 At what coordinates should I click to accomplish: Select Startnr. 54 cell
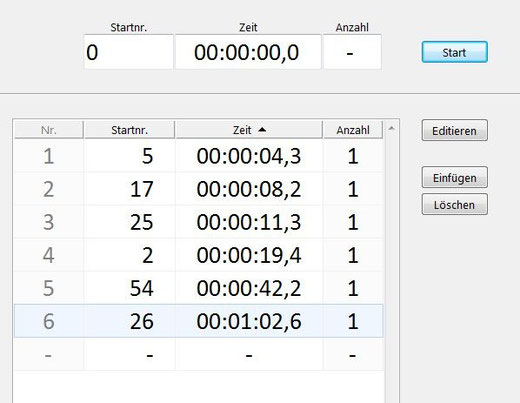[x=129, y=288]
